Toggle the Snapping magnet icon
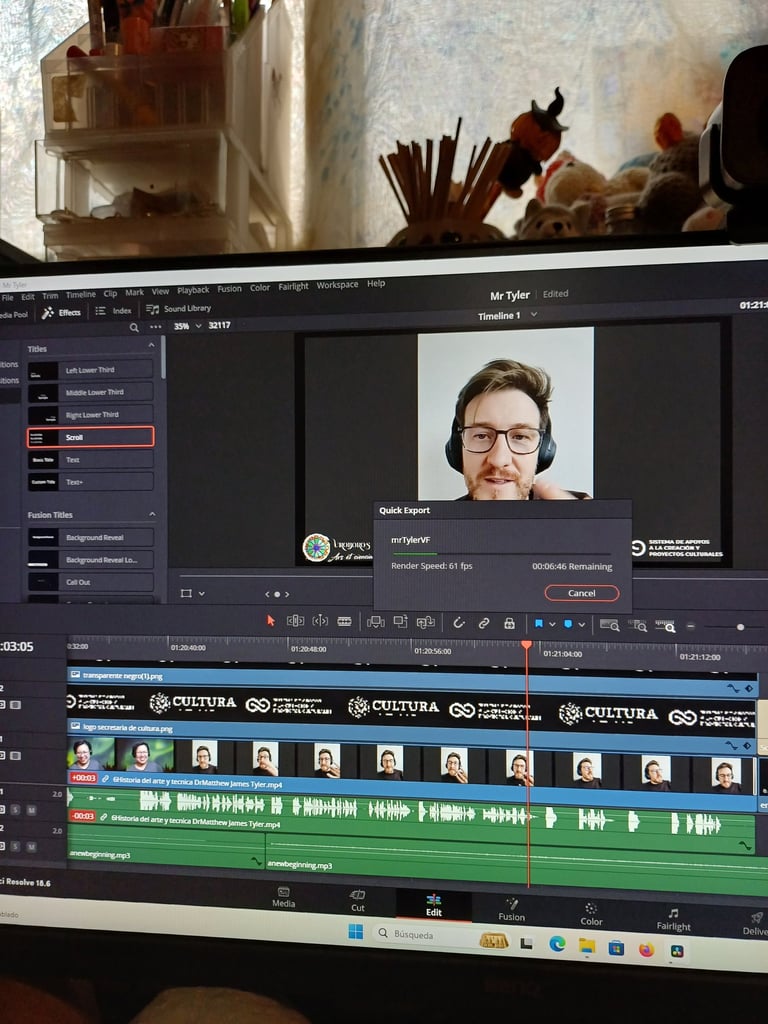Viewport: 768px width, 1024px height. (459, 623)
